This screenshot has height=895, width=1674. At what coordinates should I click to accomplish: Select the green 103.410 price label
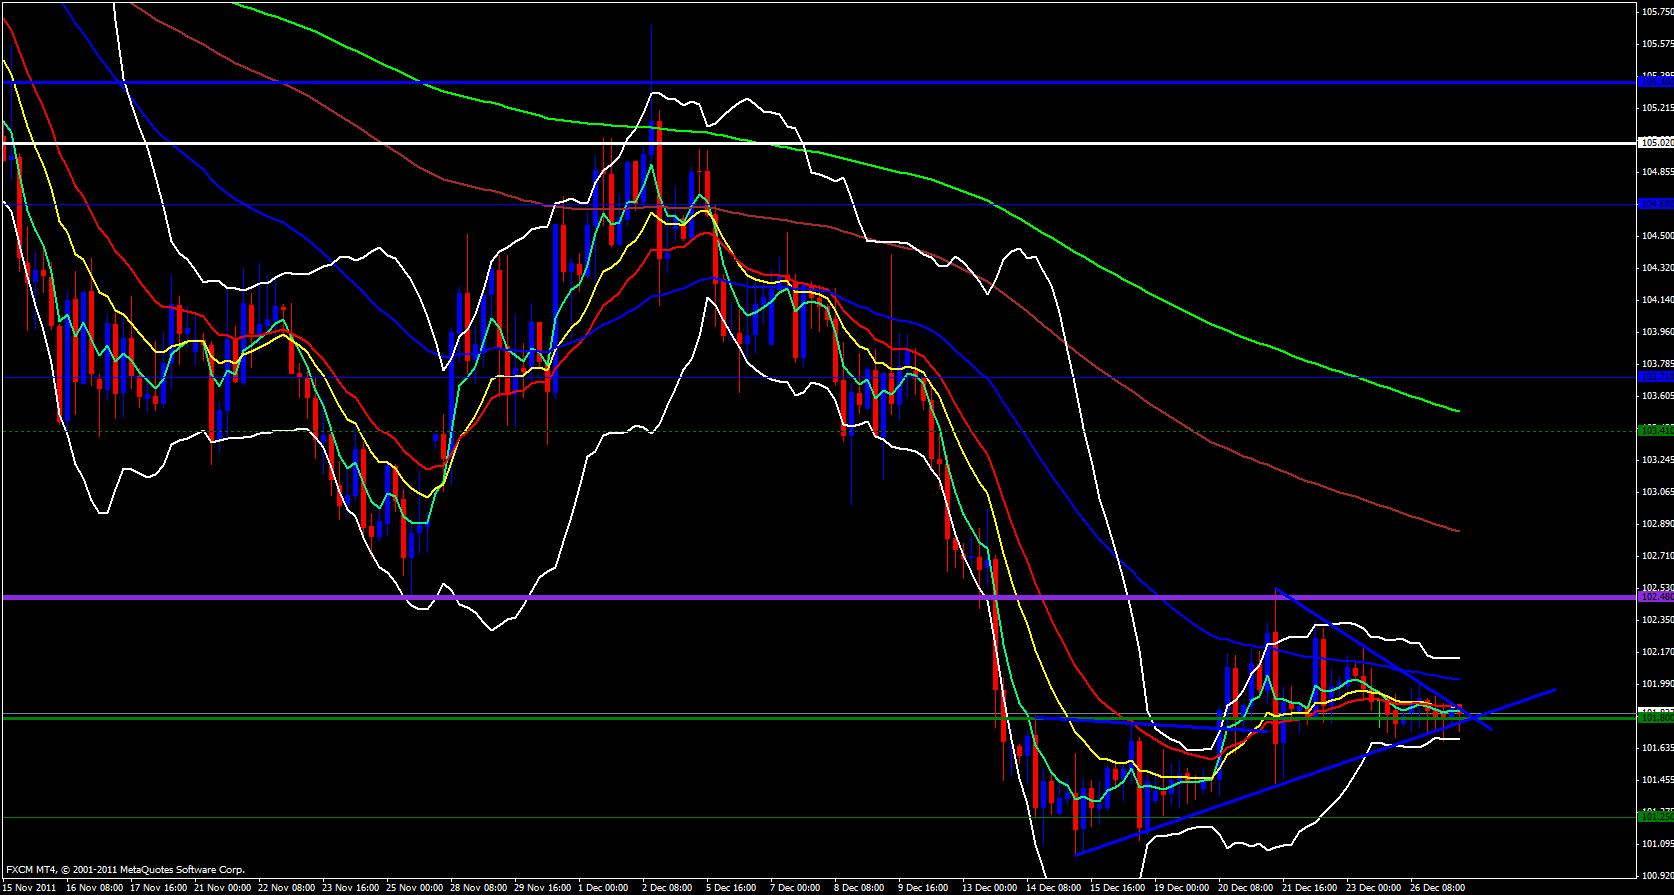[x=1655, y=430]
